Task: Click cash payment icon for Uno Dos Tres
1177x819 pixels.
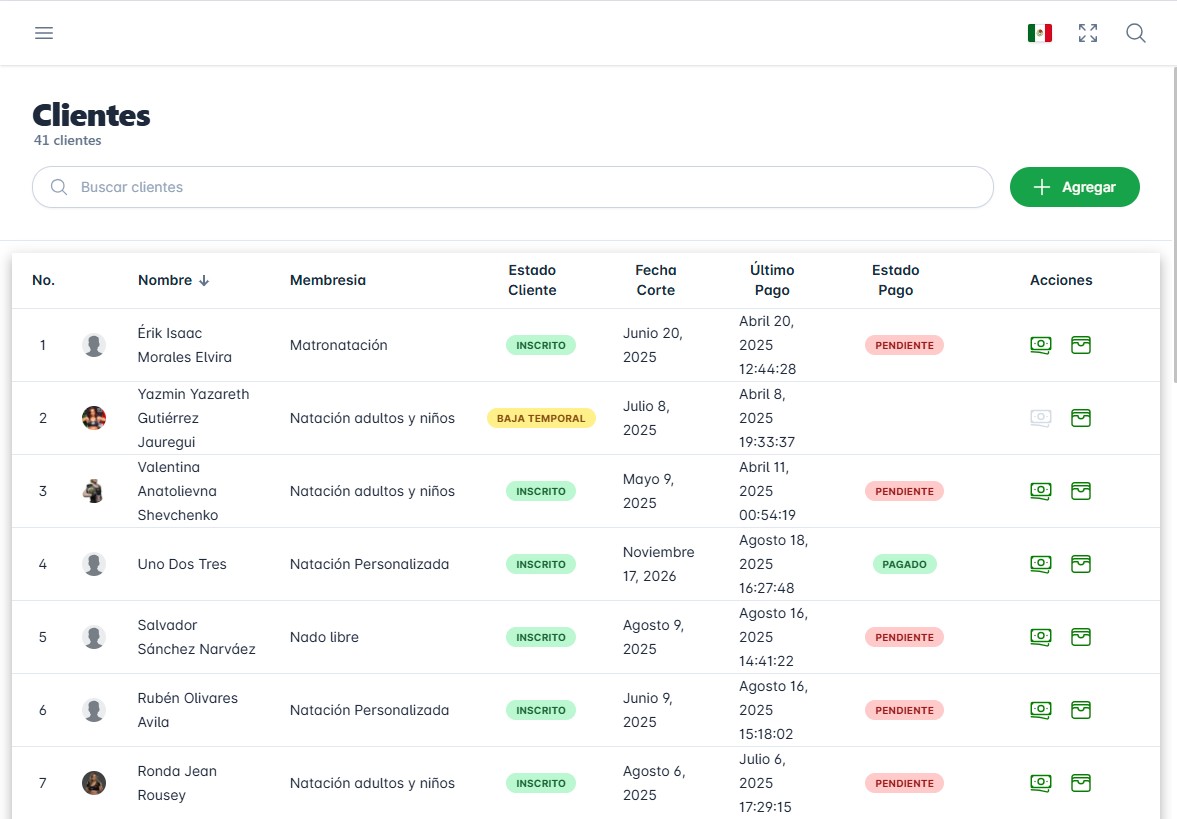Action: click(1041, 564)
